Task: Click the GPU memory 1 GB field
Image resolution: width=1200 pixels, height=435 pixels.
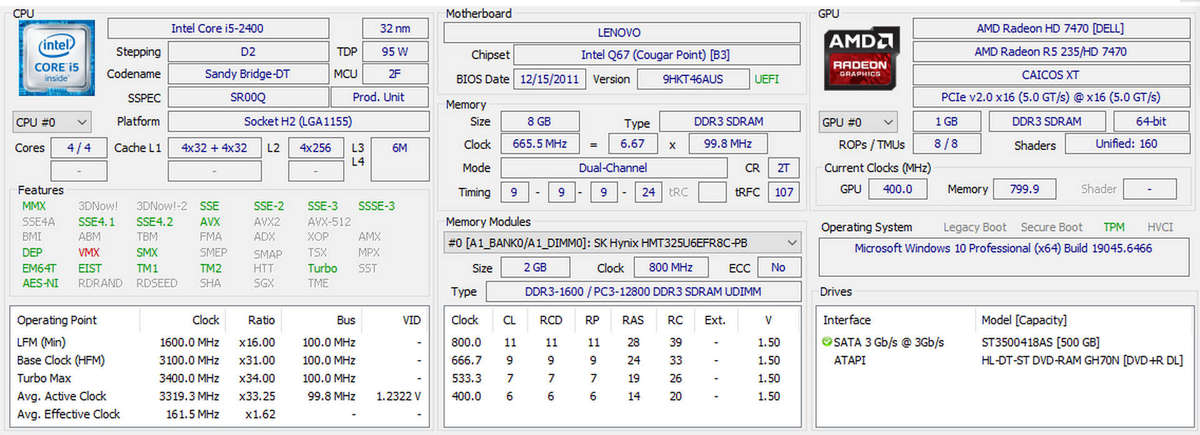Action: (945, 121)
